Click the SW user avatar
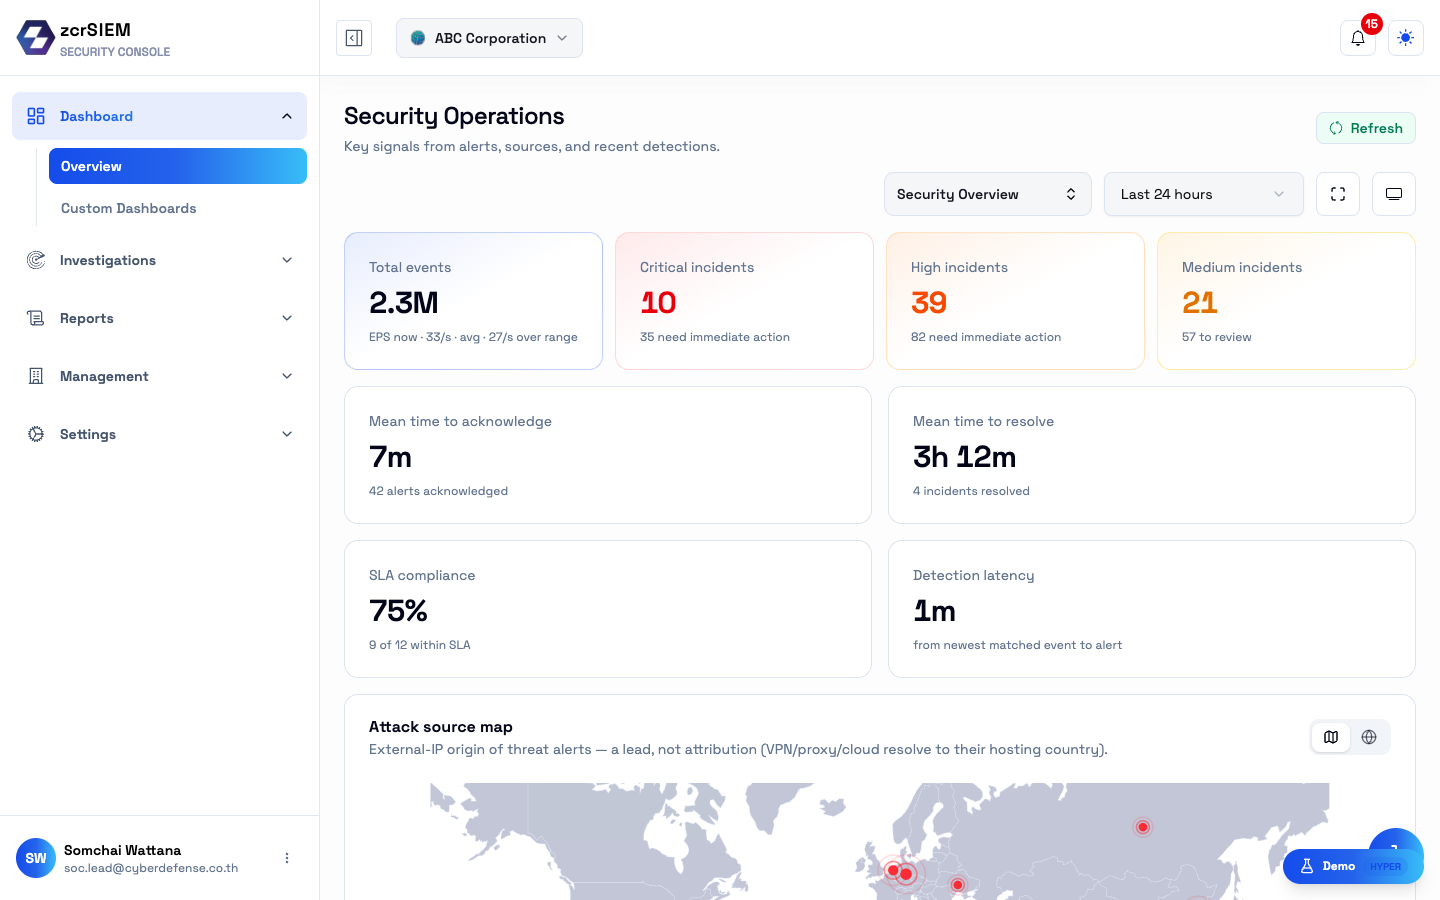The image size is (1440, 900). [36, 858]
